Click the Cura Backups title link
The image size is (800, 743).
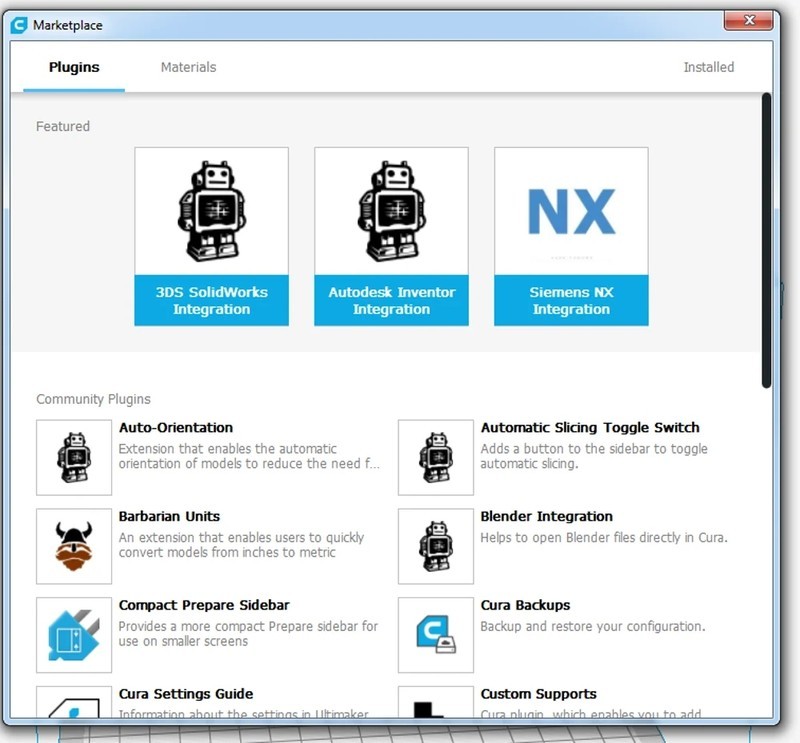pos(525,606)
